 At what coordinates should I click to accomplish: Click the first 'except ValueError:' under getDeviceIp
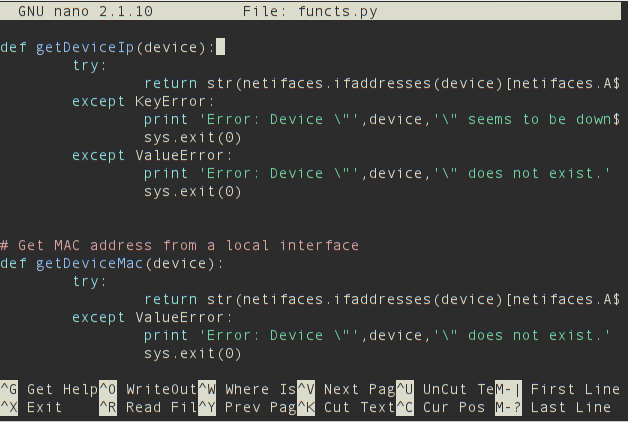[x=152, y=155]
